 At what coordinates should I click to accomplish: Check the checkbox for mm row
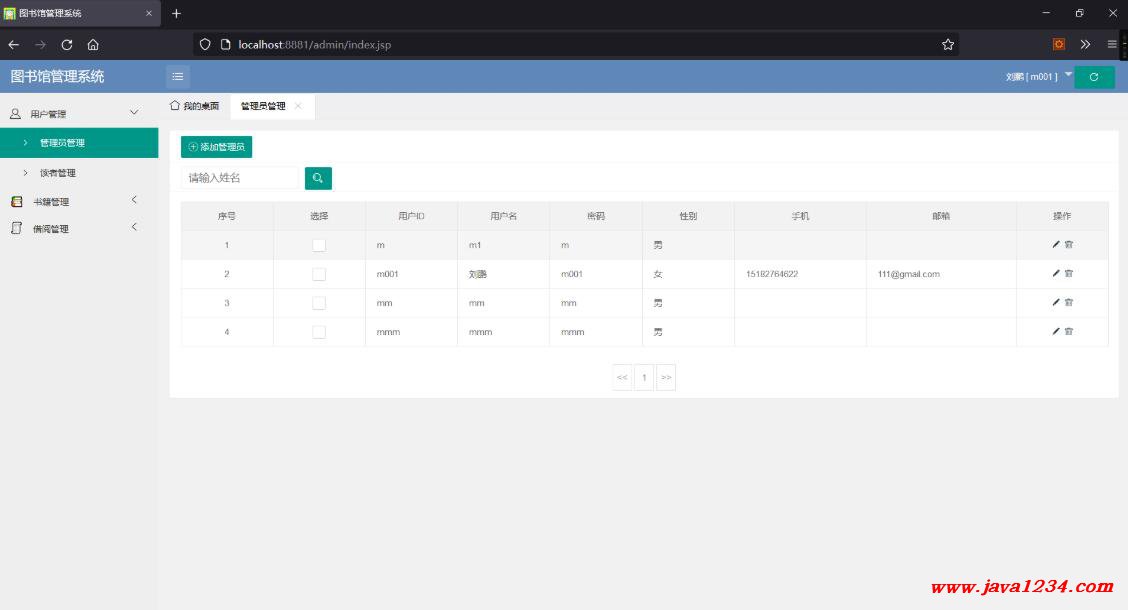click(319, 303)
